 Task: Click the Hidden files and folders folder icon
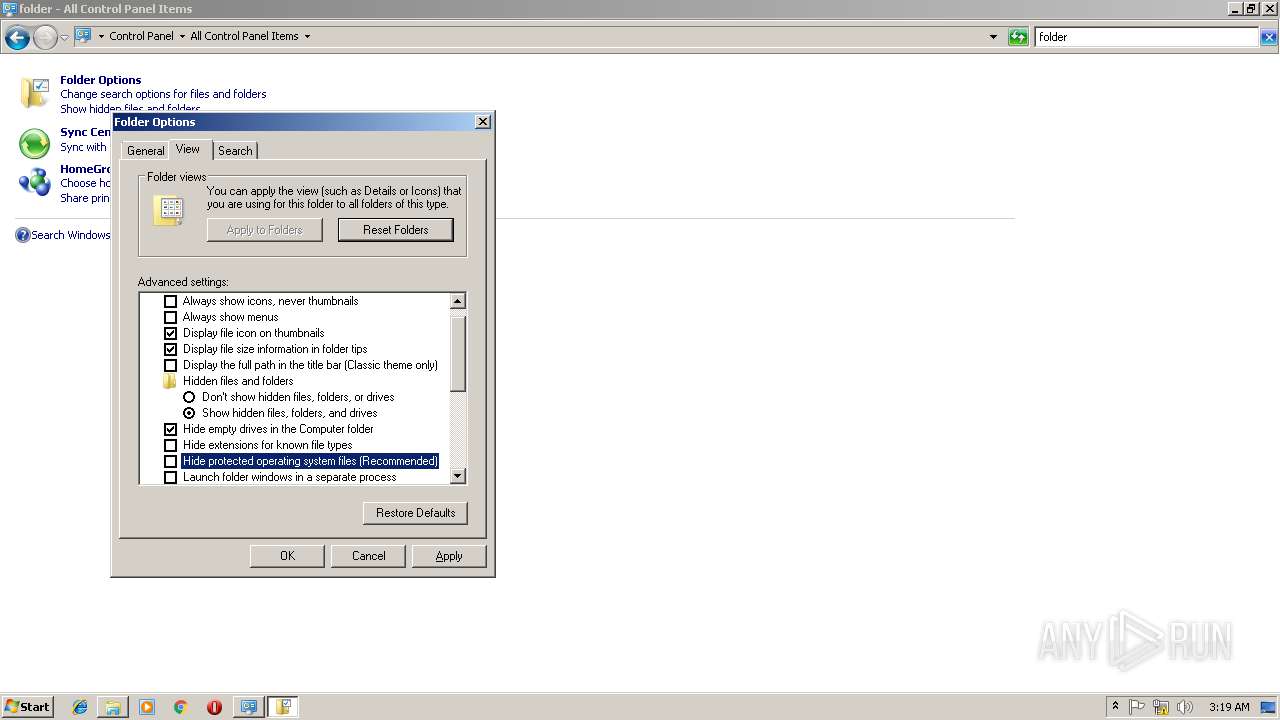(x=170, y=381)
